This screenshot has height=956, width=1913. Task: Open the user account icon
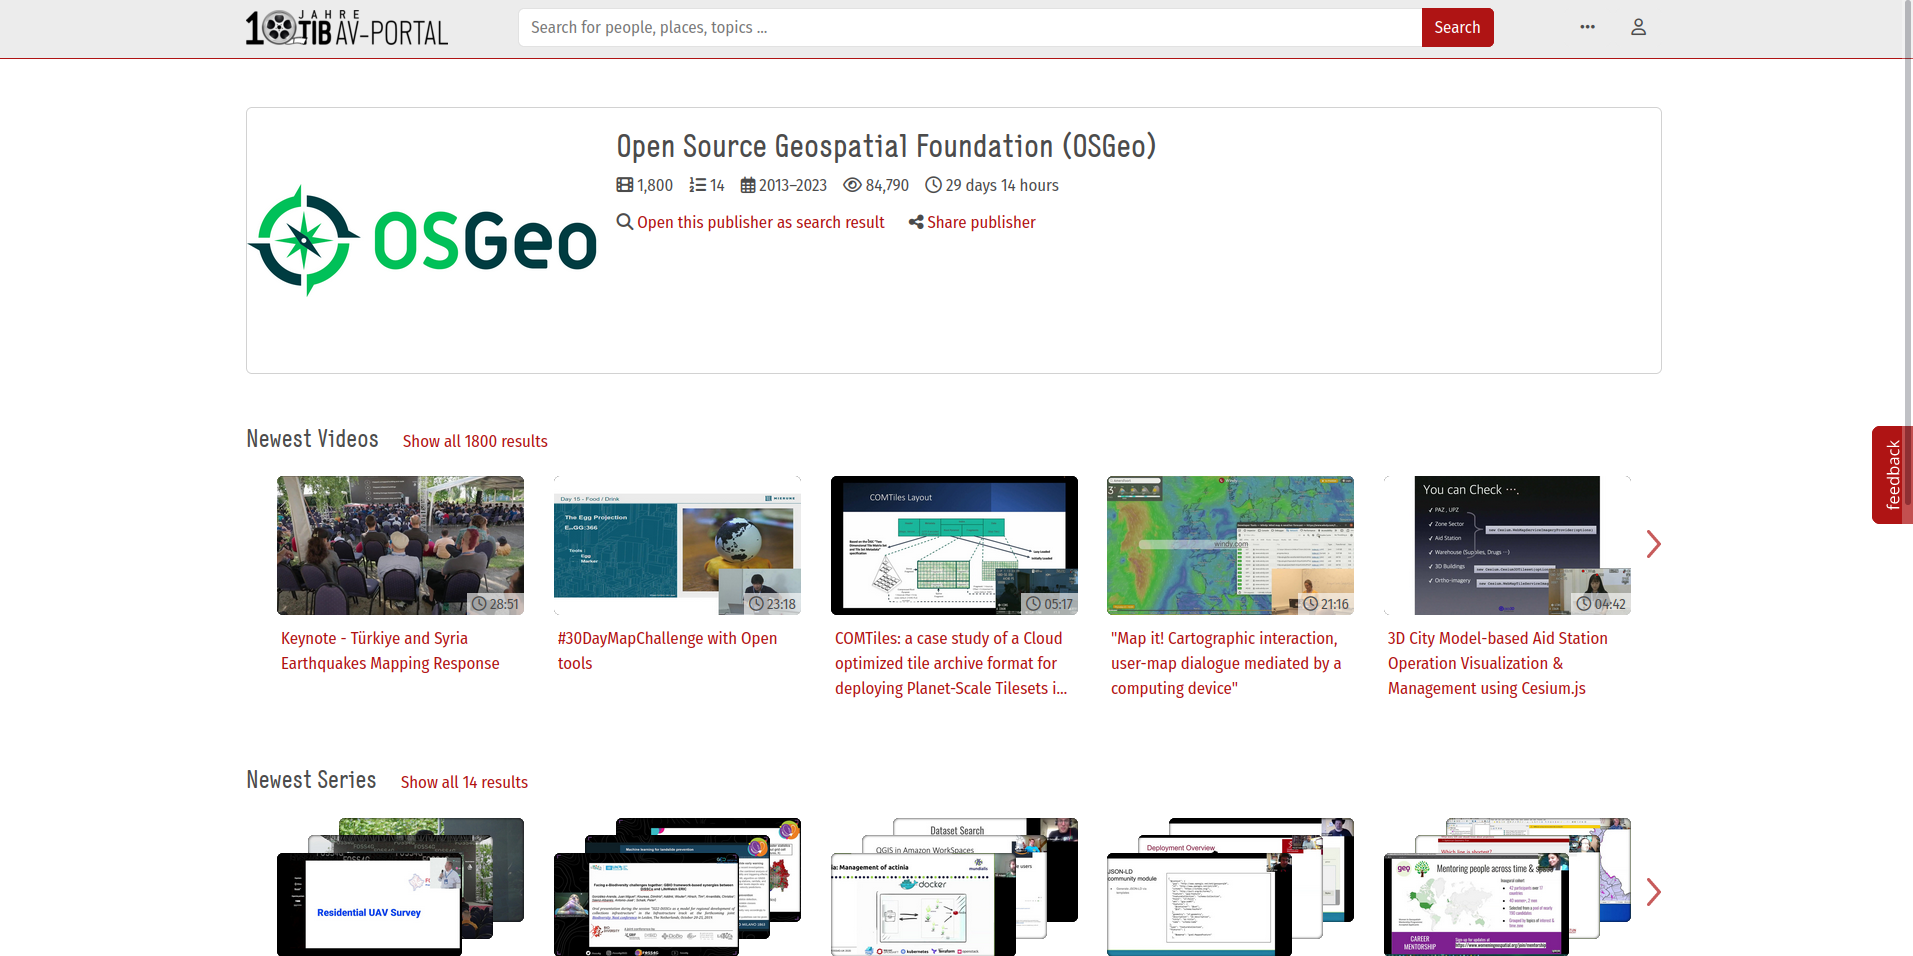click(x=1638, y=27)
